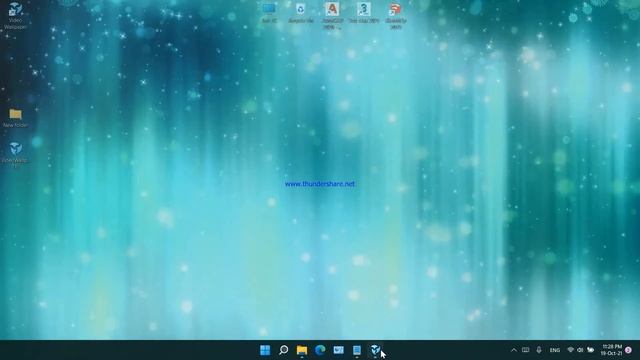The height and width of the screenshot is (360, 640).
Task: Click the touch keyboard tray icon
Action: tap(526, 350)
